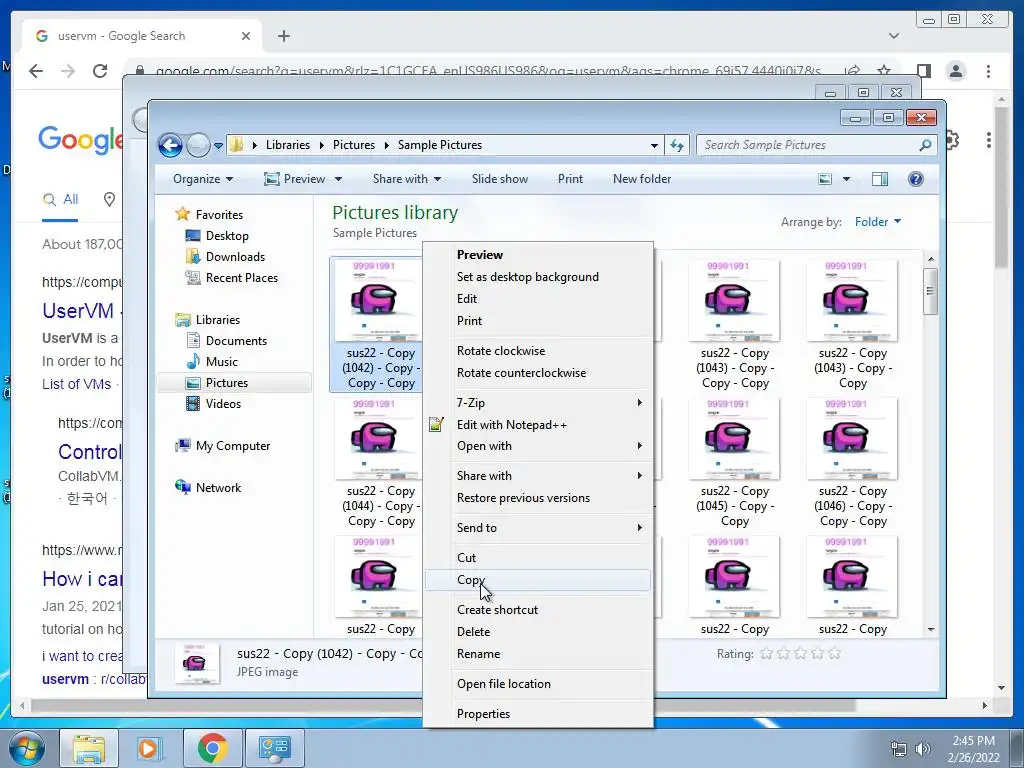The height and width of the screenshot is (768, 1024).
Task: Click the Chrome icon in the taskbar
Action: 212,748
